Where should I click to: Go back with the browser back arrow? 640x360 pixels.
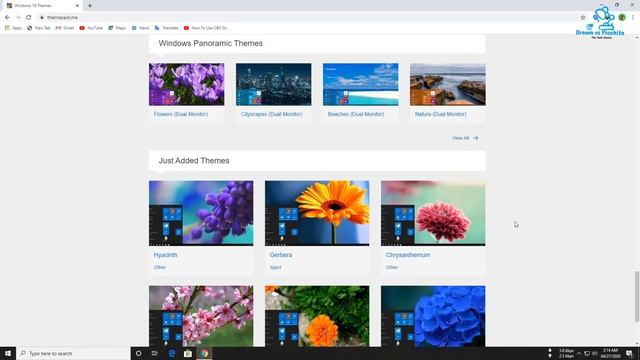point(7,18)
